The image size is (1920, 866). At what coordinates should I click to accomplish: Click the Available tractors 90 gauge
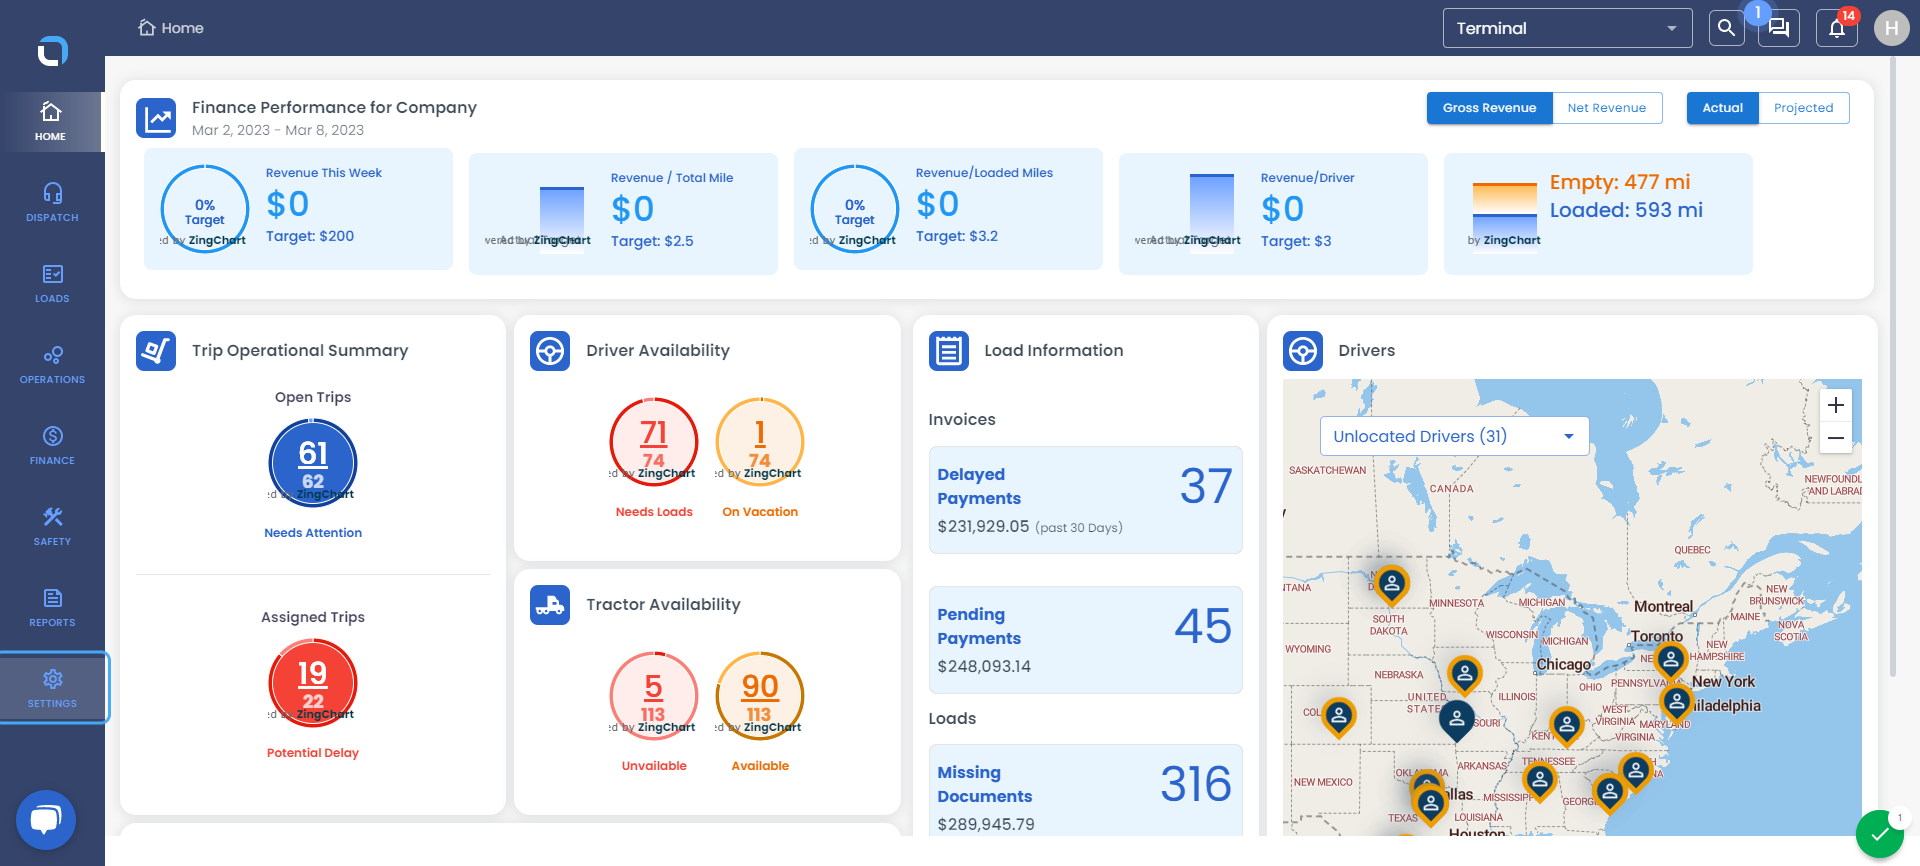point(760,696)
